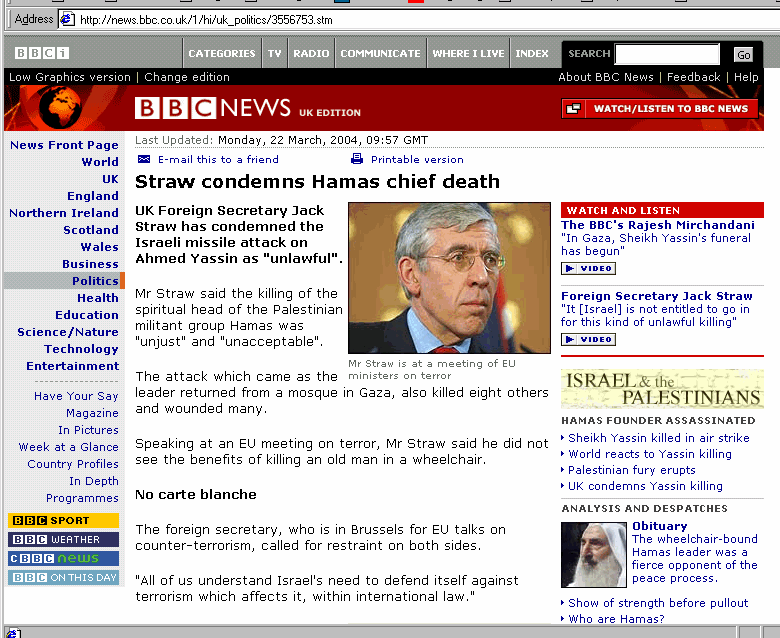The height and width of the screenshot is (638, 780).
Task: Click the search input field
Action: click(x=667, y=54)
